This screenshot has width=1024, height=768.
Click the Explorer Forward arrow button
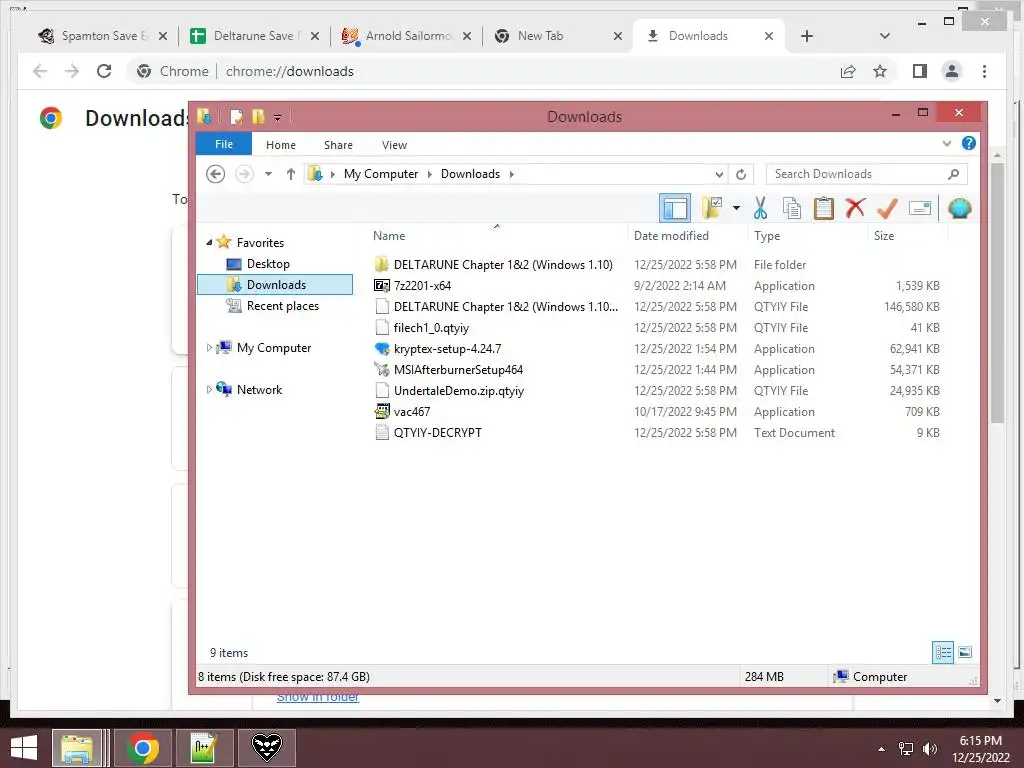point(244,174)
